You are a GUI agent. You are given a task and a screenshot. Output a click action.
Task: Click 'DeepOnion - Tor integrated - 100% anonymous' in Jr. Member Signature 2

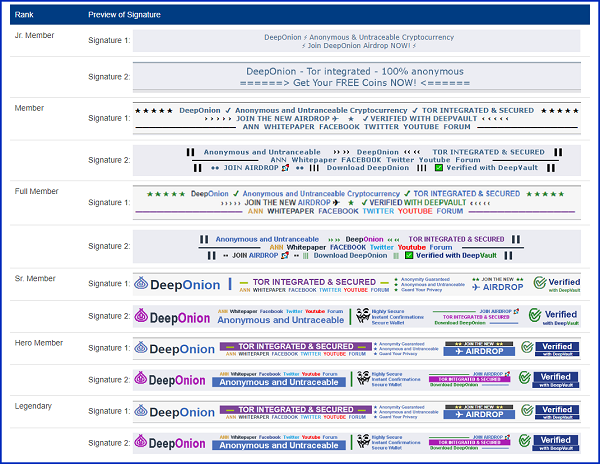355,72
